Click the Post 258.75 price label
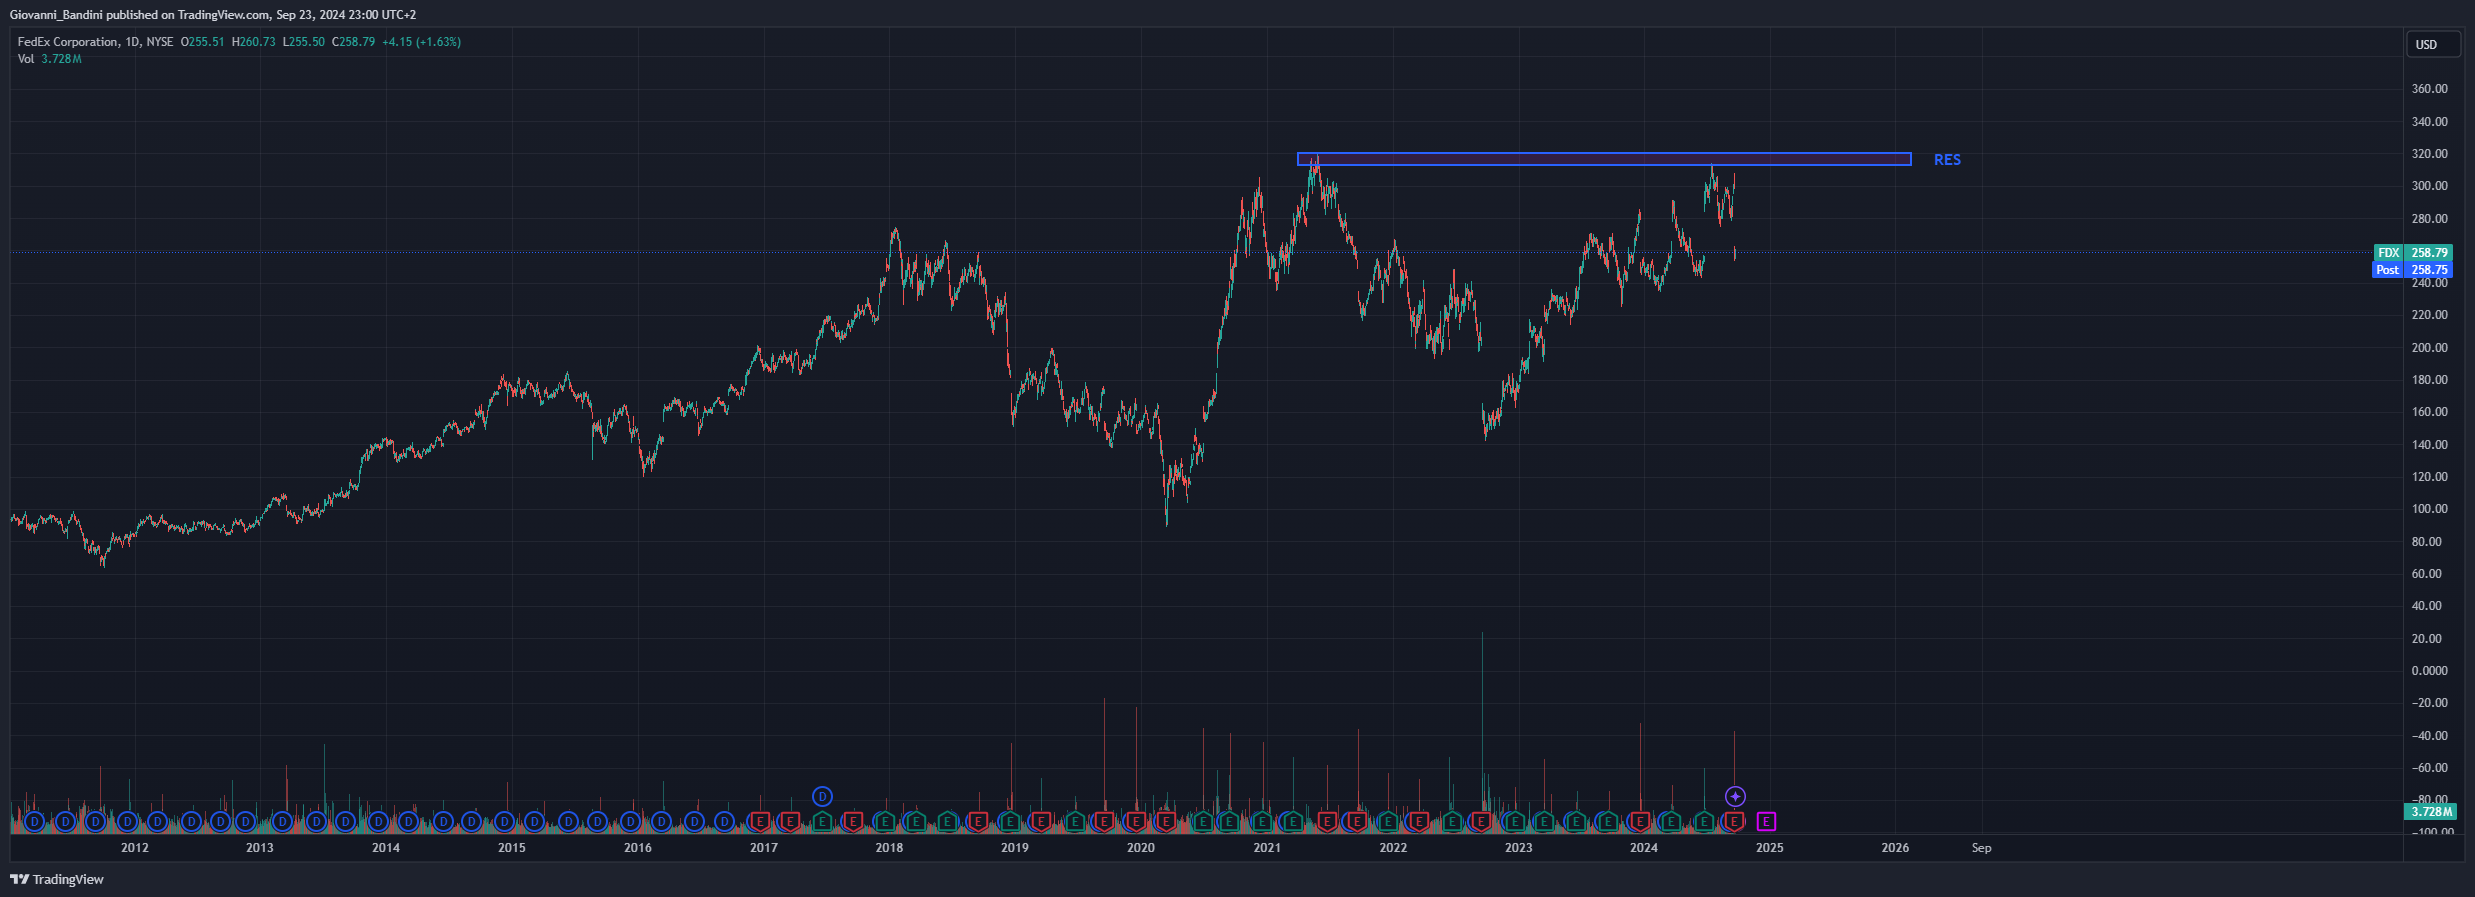2475x897 pixels. click(2412, 270)
